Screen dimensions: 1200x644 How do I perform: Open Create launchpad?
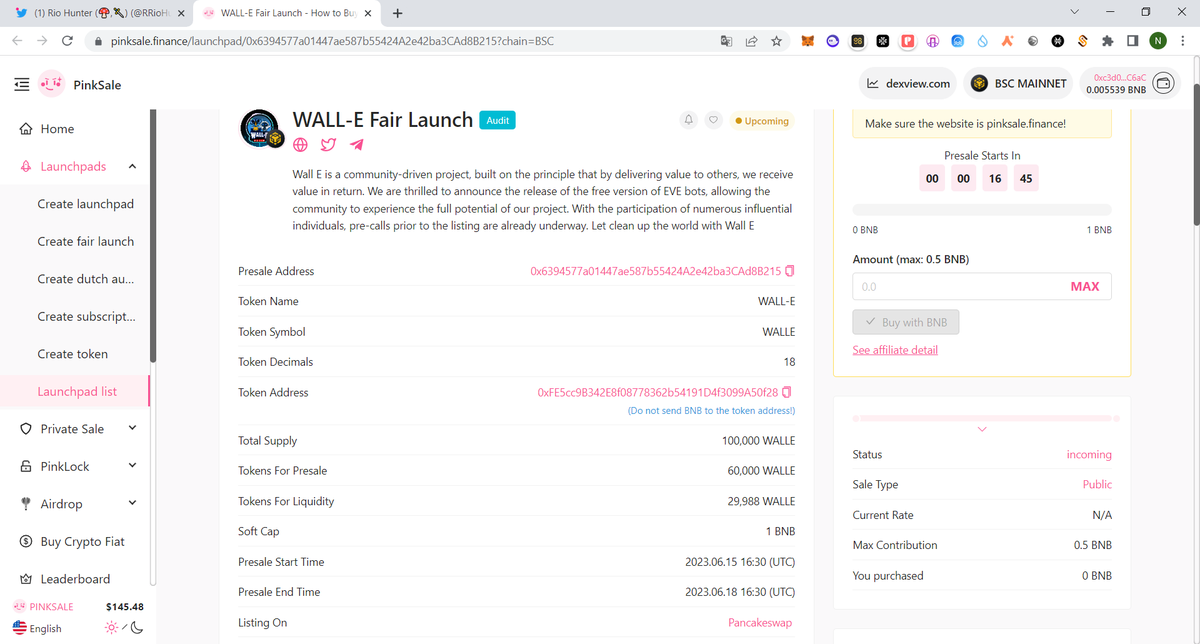click(x=85, y=203)
